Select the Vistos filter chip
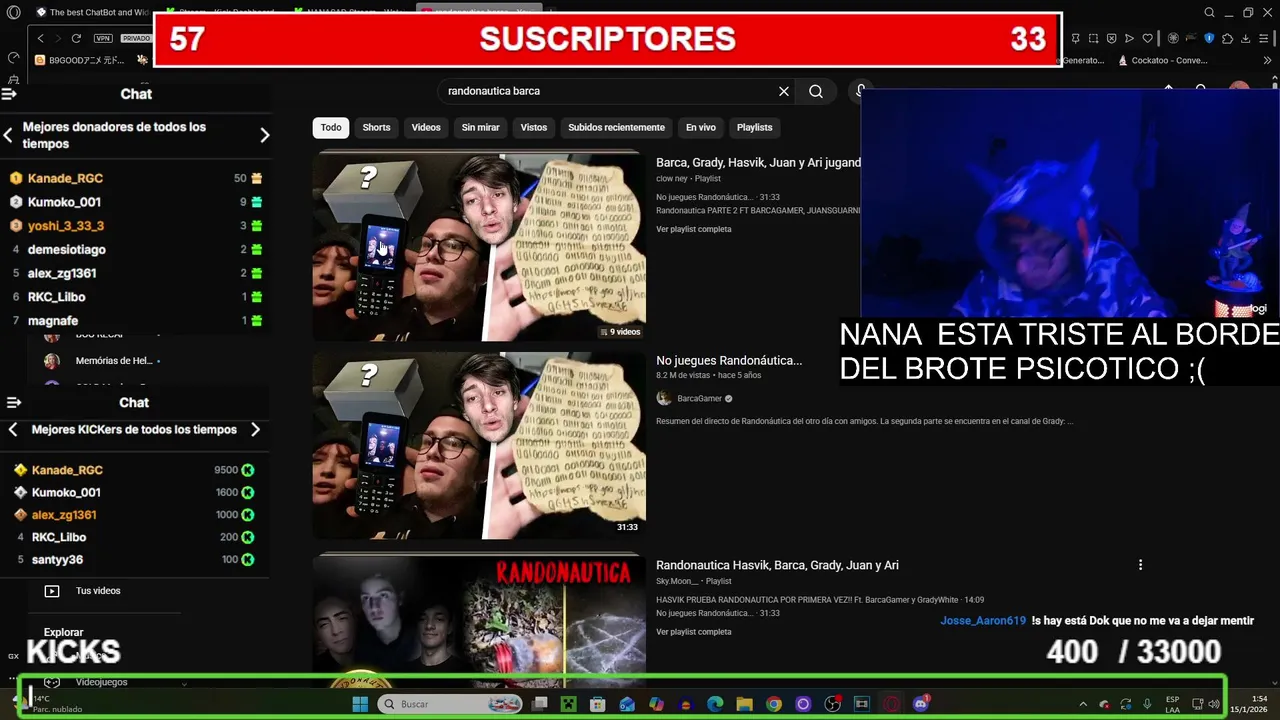 click(534, 127)
